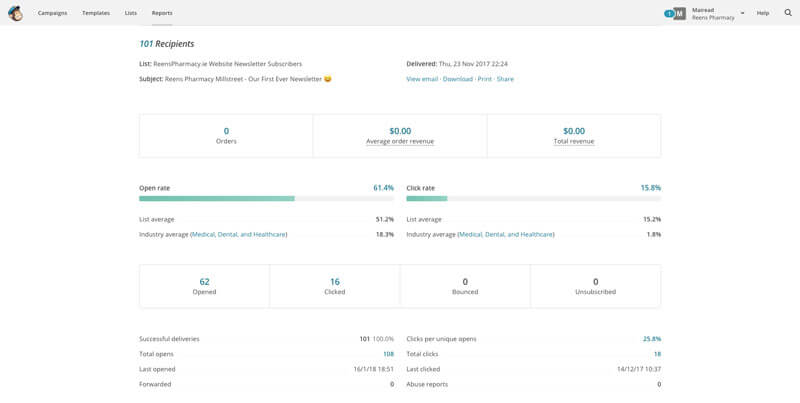Click the Successful deliveries 101 value
The width and height of the screenshot is (800, 403).
pos(364,339)
